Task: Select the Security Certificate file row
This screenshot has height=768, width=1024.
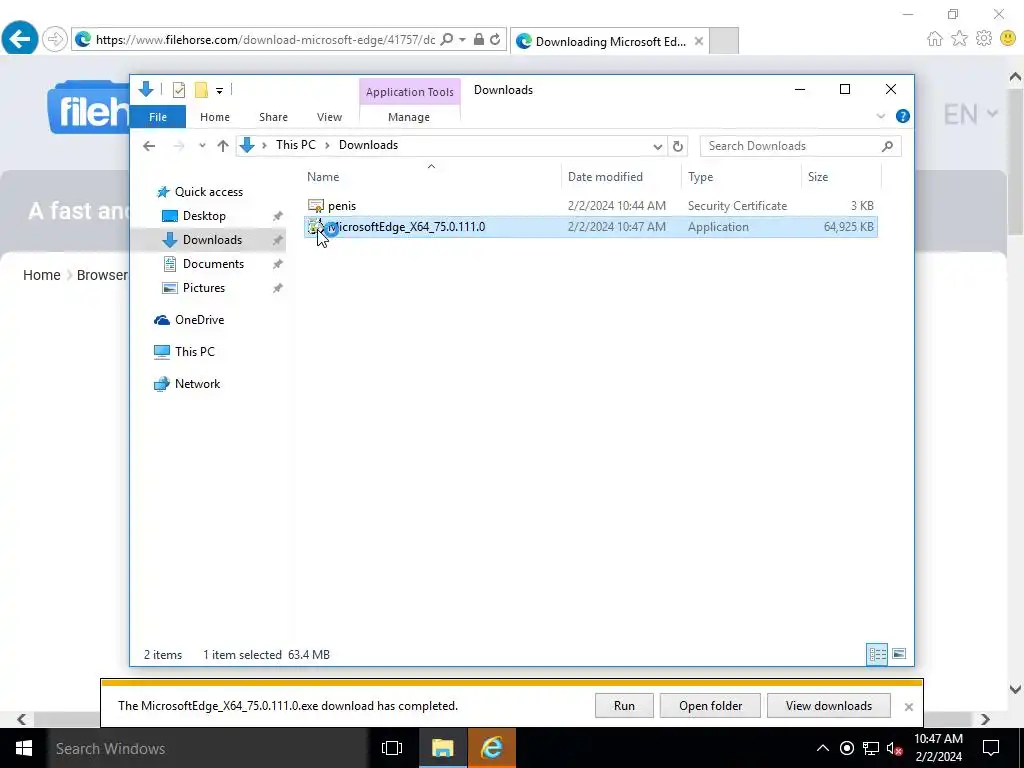Action: coord(590,206)
